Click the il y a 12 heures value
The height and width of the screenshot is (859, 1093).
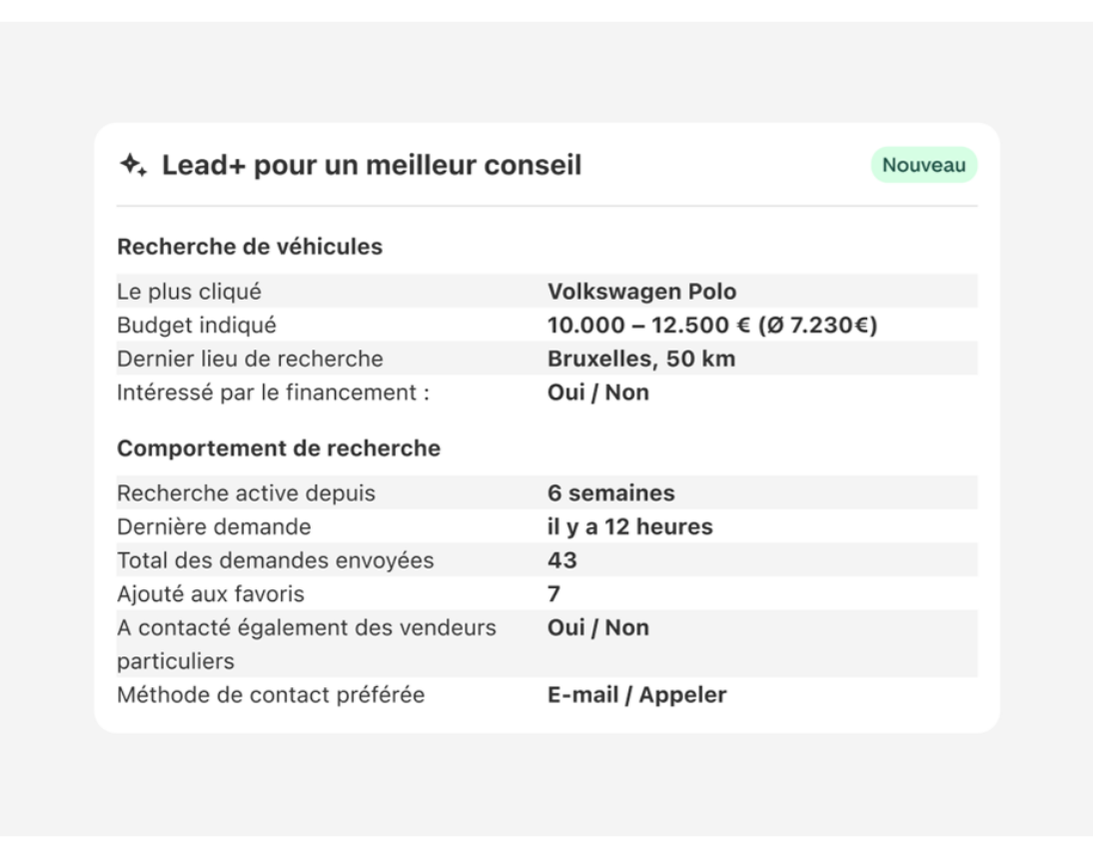629,527
